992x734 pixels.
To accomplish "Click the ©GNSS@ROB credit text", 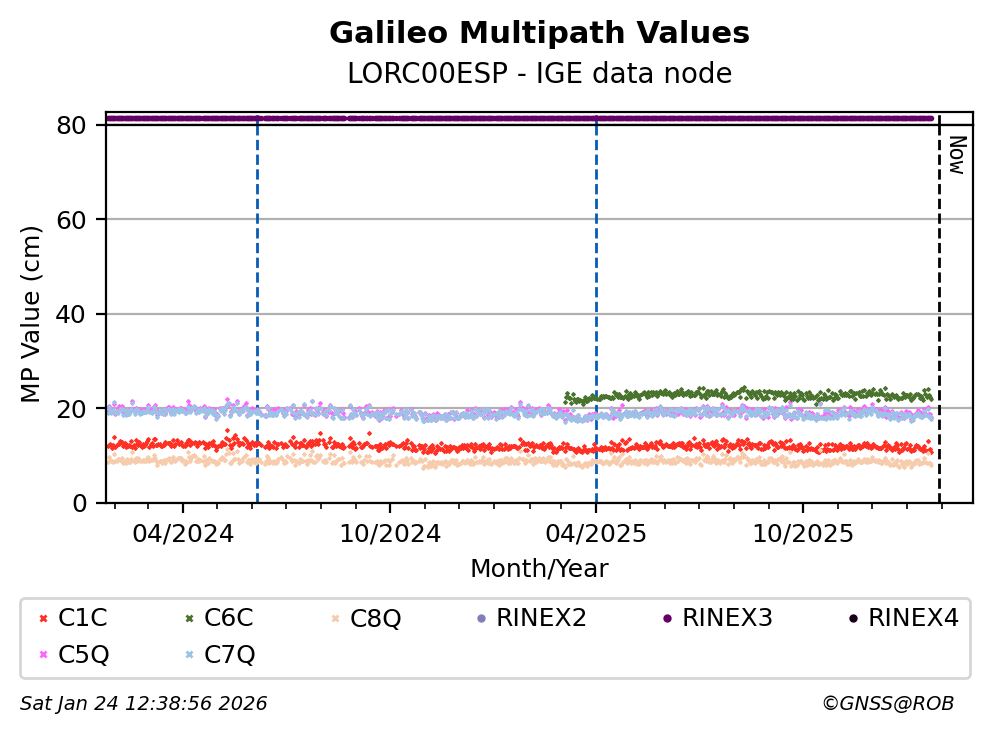I will [887, 703].
